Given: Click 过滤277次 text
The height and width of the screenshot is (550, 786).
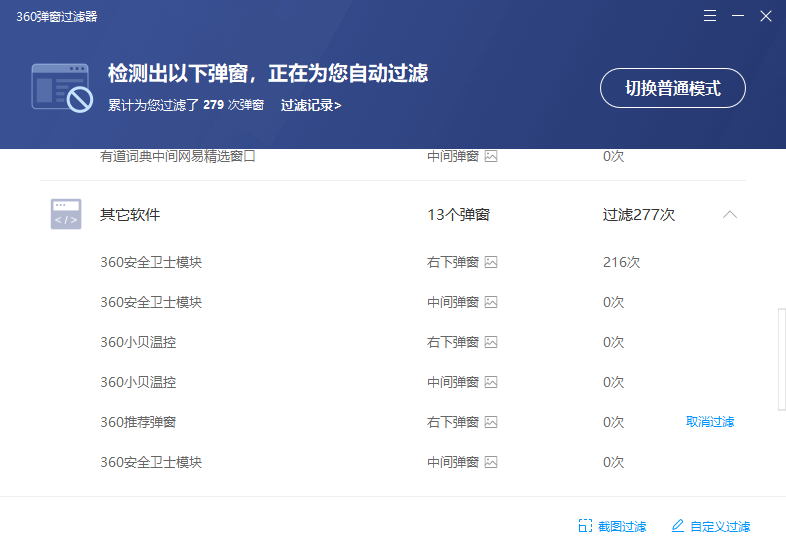Looking at the screenshot, I should [639, 215].
